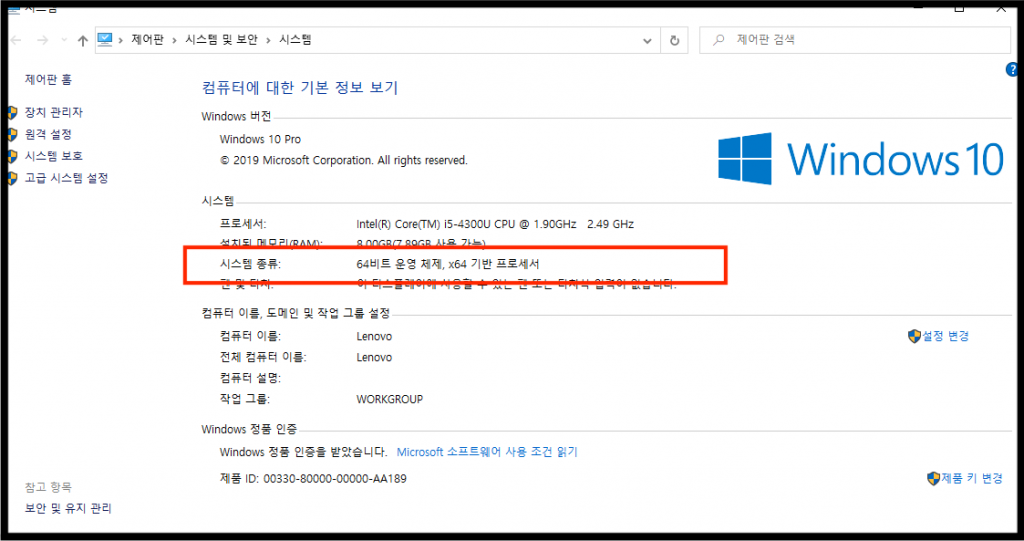Go up one folder level arrow

[83, 41]
